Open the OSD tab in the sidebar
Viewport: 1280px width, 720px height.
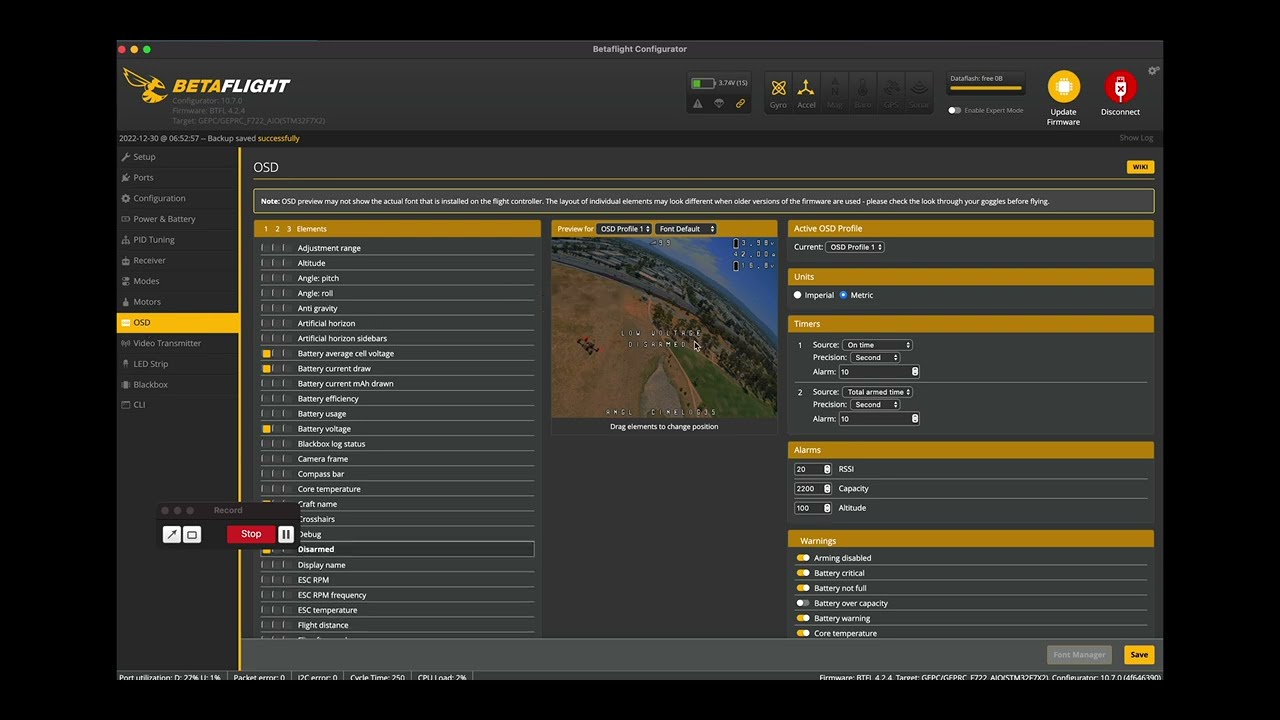point(178,322)
